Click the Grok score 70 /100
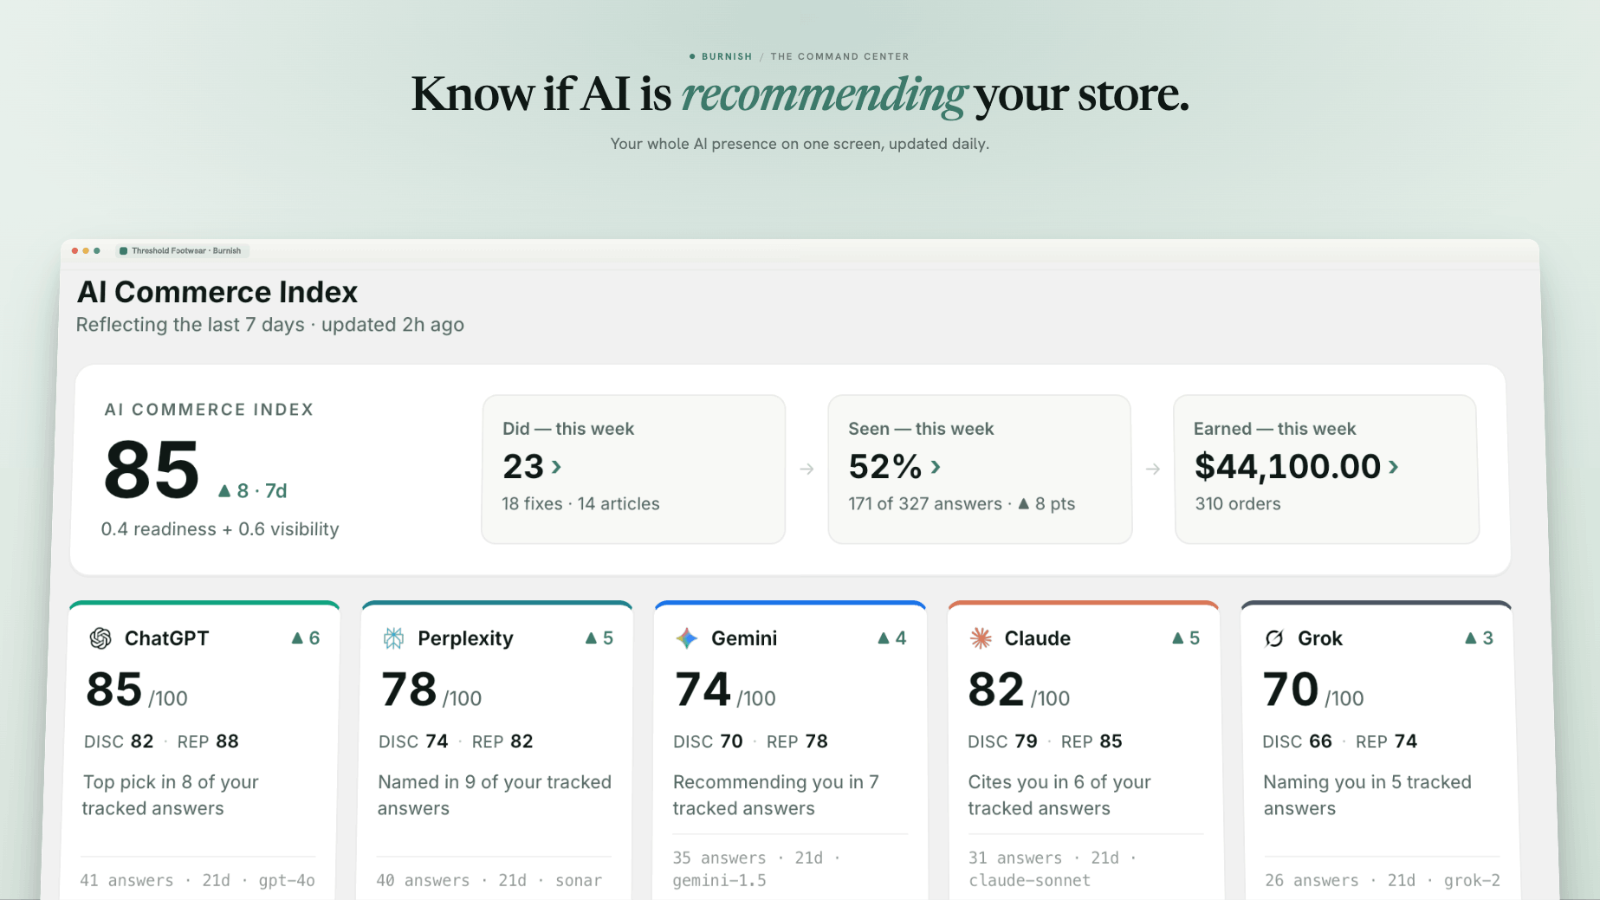 pos(1313,690)
